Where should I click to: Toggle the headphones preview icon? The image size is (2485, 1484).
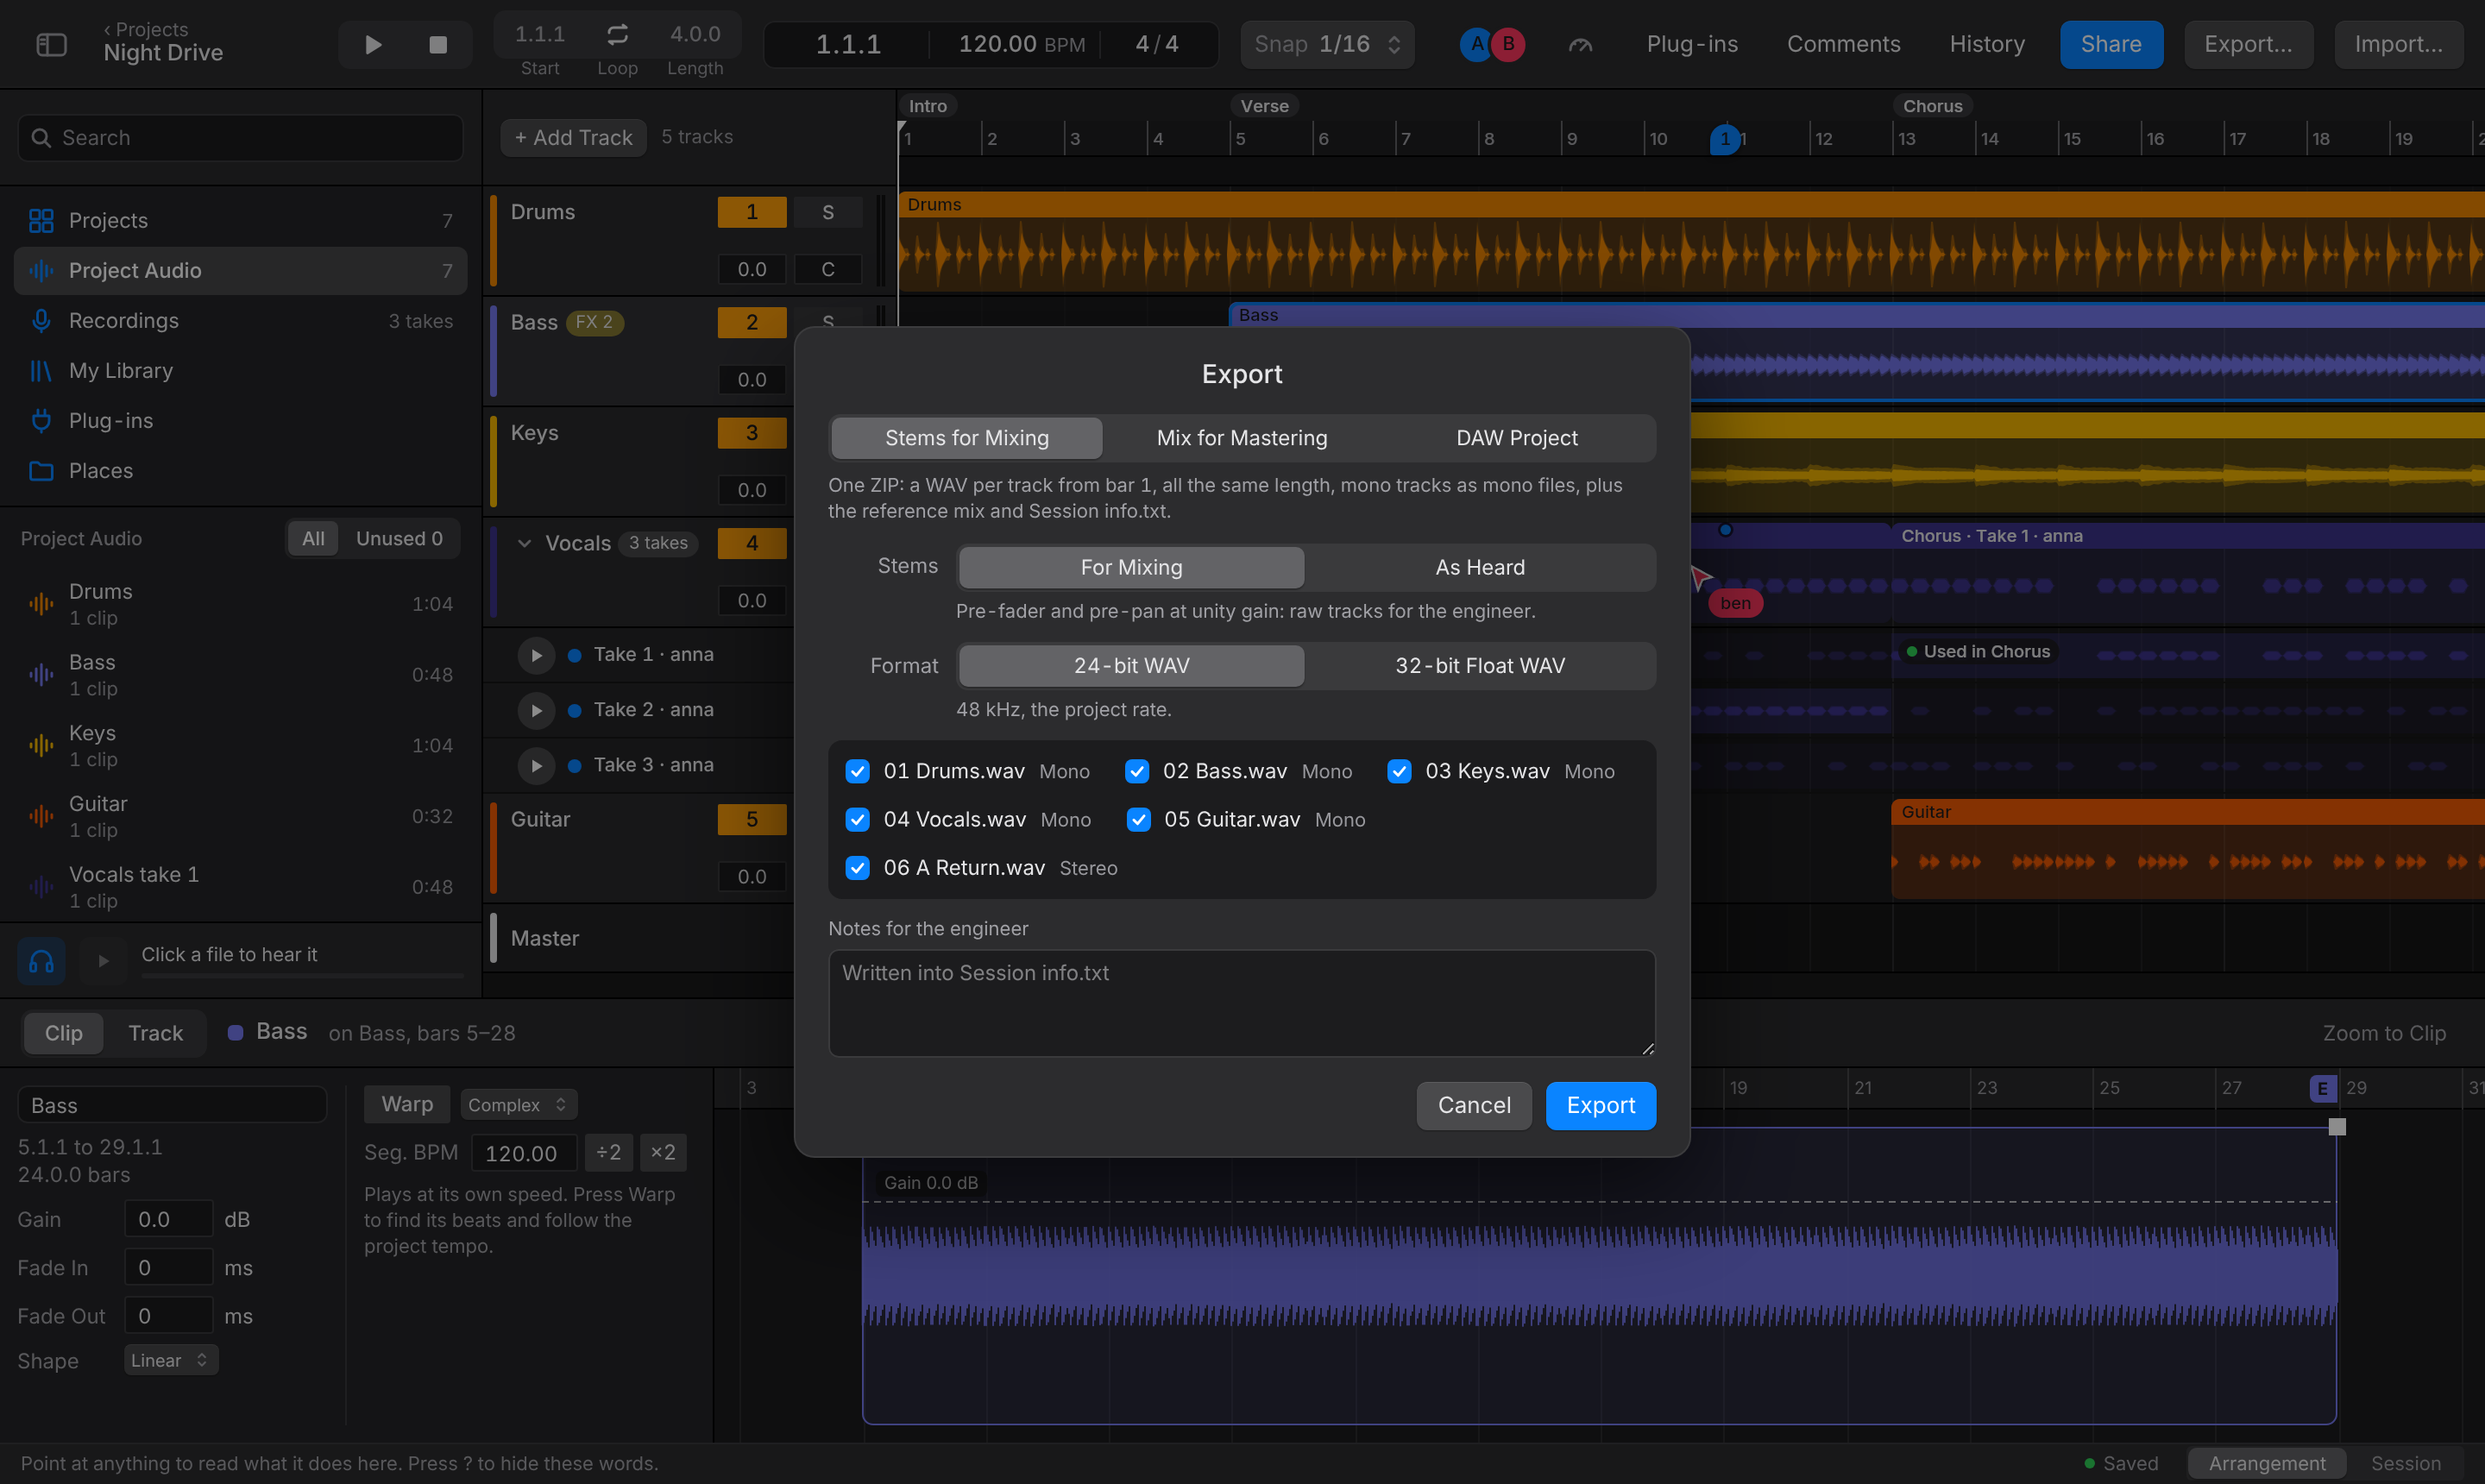click(41, 961)
